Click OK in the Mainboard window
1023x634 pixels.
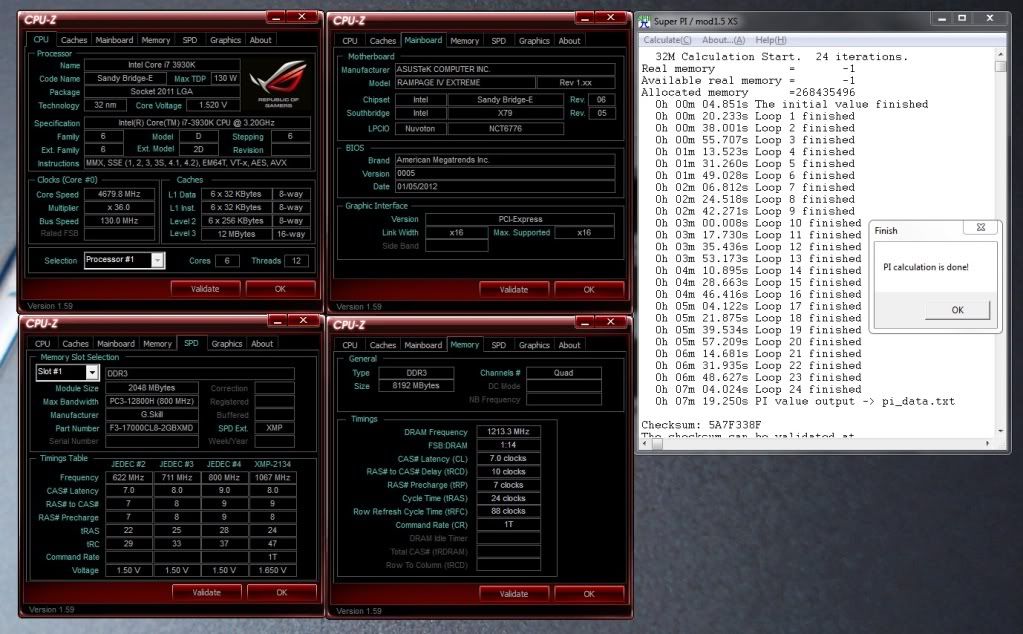tap(588, 289)
